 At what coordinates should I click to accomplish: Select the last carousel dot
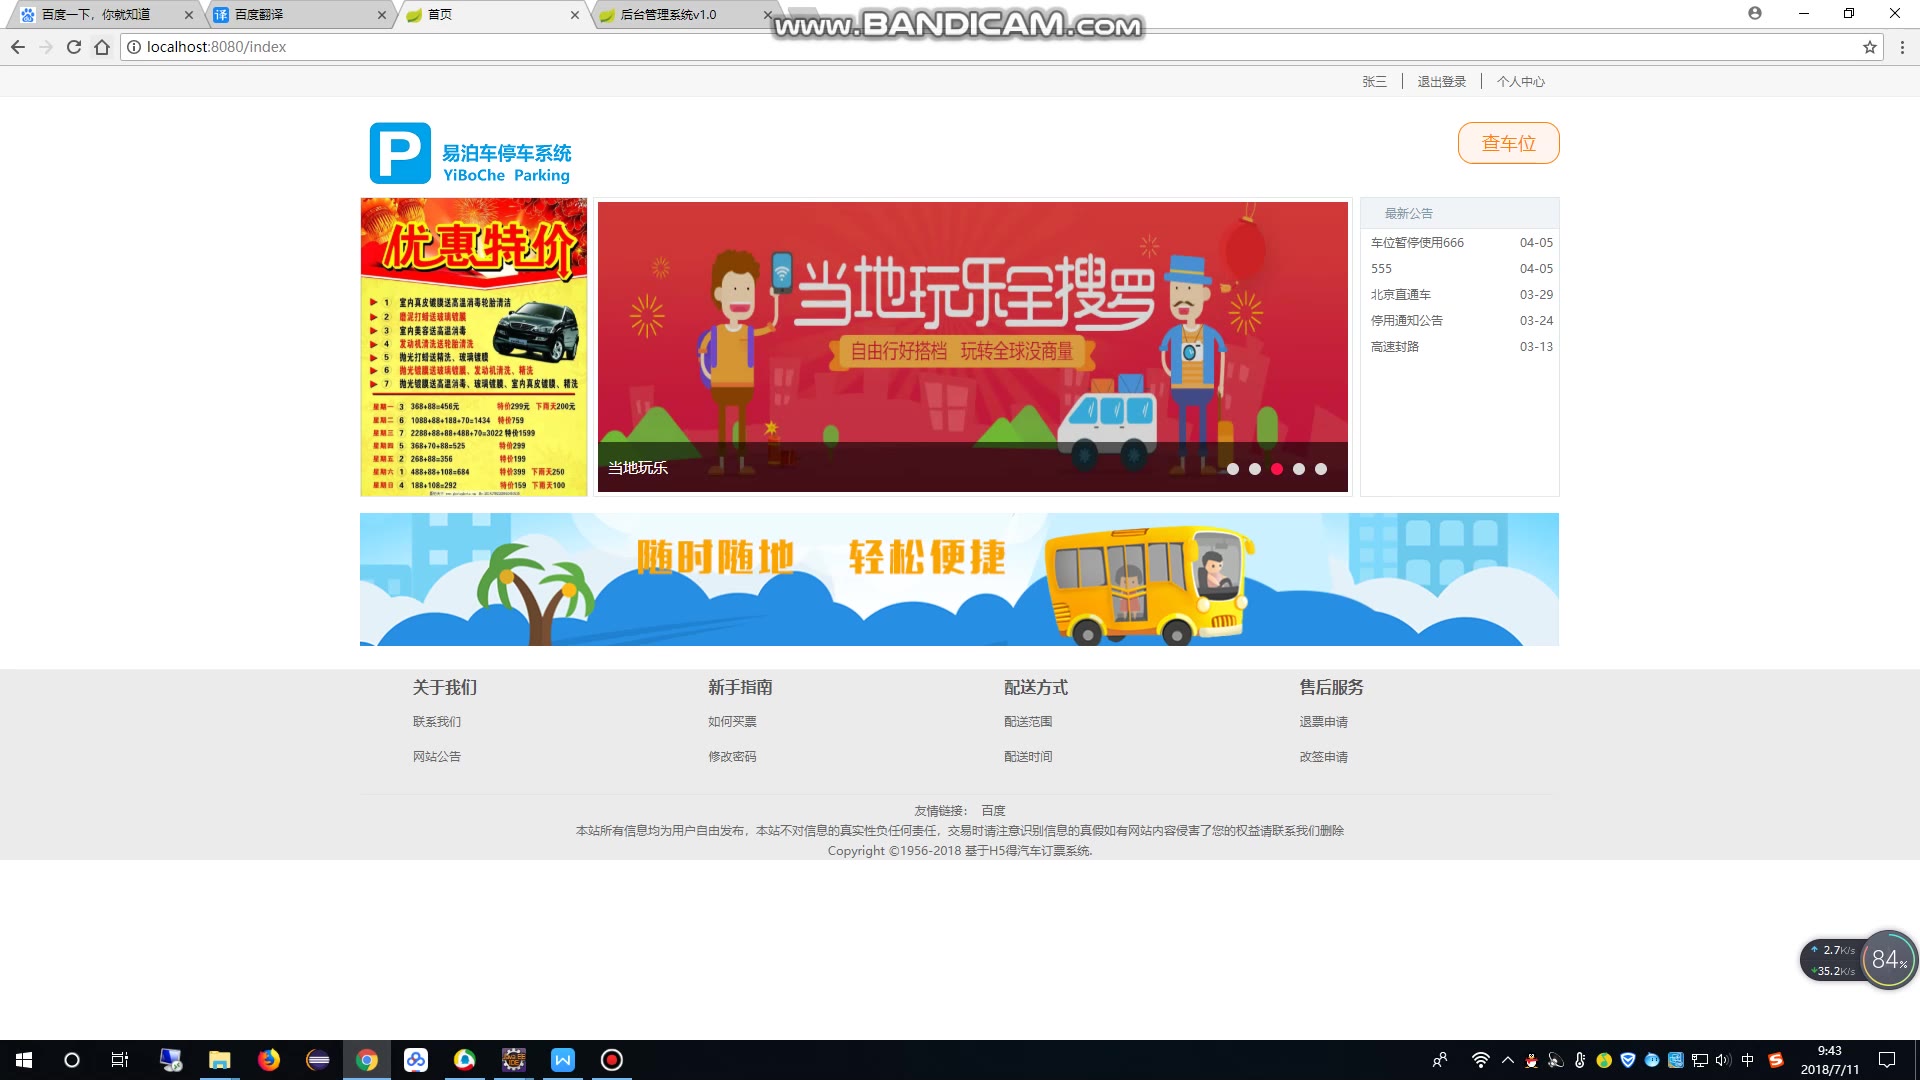pyautogui.click(x=1321, y=469)
